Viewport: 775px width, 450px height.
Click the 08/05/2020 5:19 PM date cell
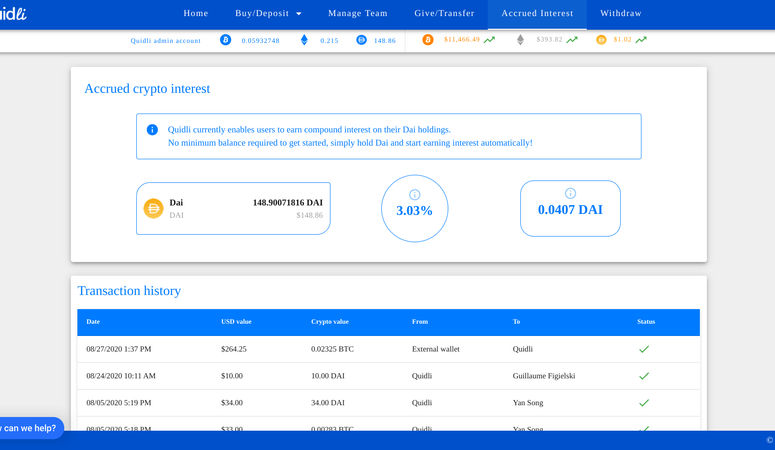(x=119, y=403)
